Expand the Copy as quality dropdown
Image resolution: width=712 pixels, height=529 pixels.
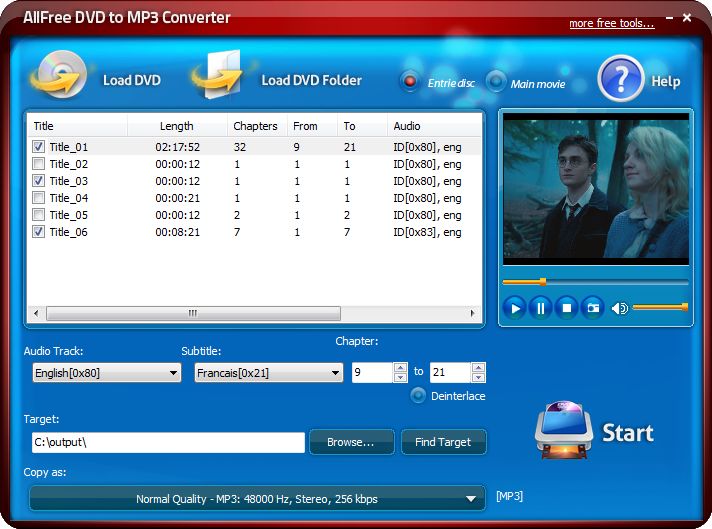[257, 499]
